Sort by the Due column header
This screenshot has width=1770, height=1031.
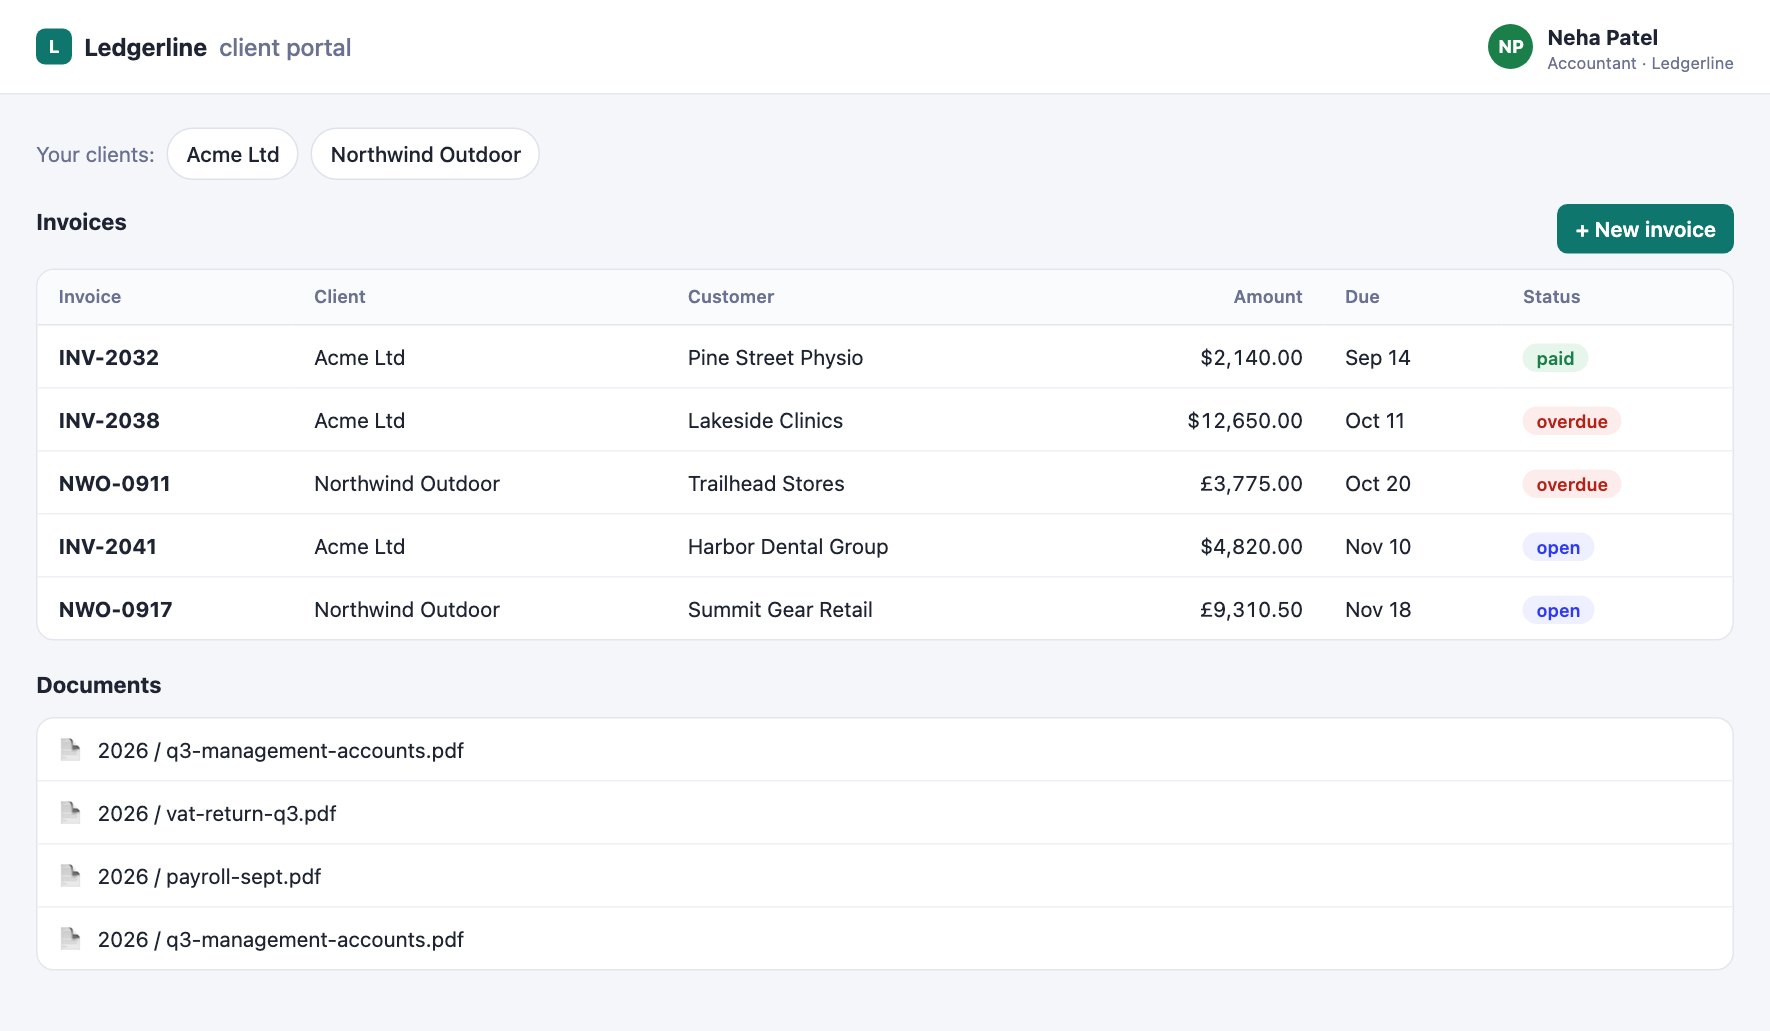click(x=1362, y=297)
